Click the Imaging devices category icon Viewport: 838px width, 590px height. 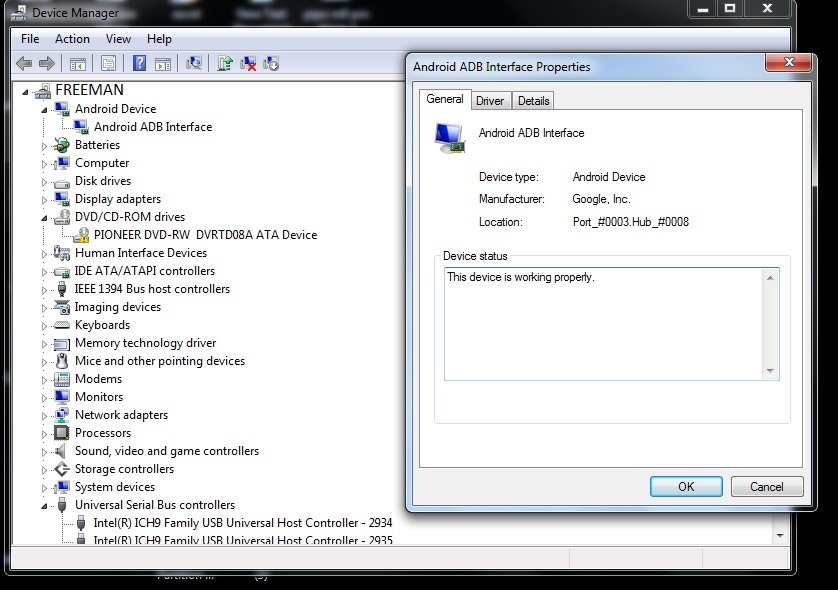click(x=62, y=307)
